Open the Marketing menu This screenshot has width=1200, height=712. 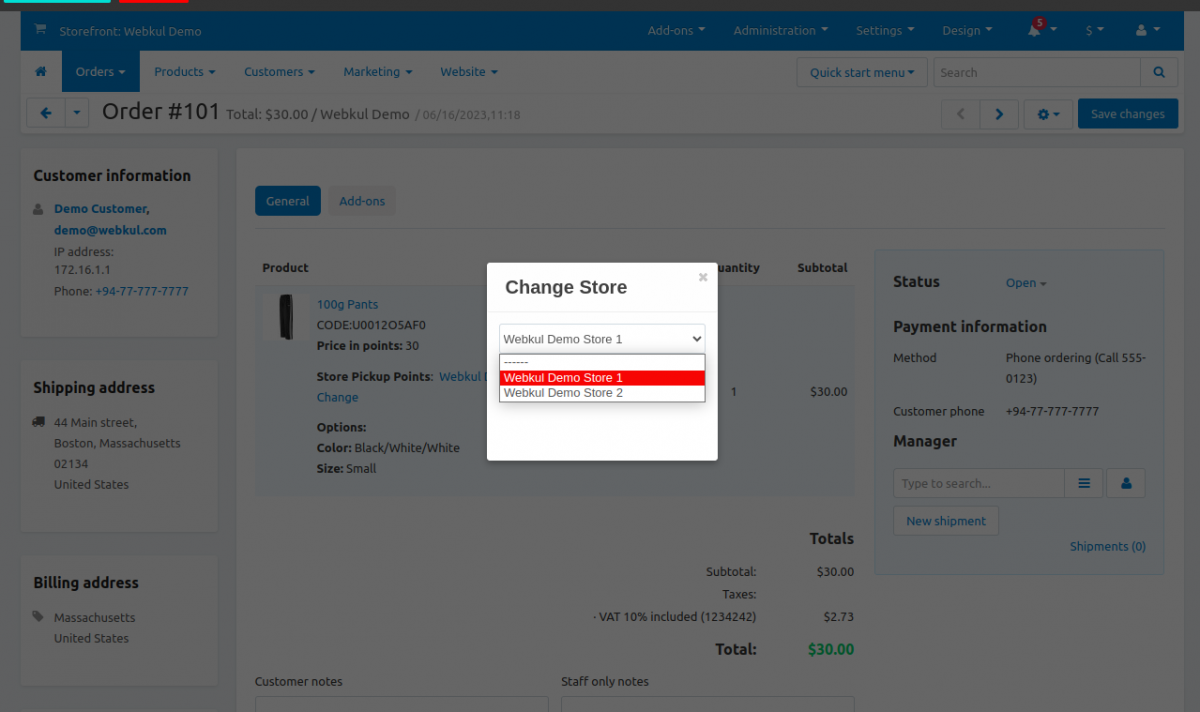click(x=378, y=72)
